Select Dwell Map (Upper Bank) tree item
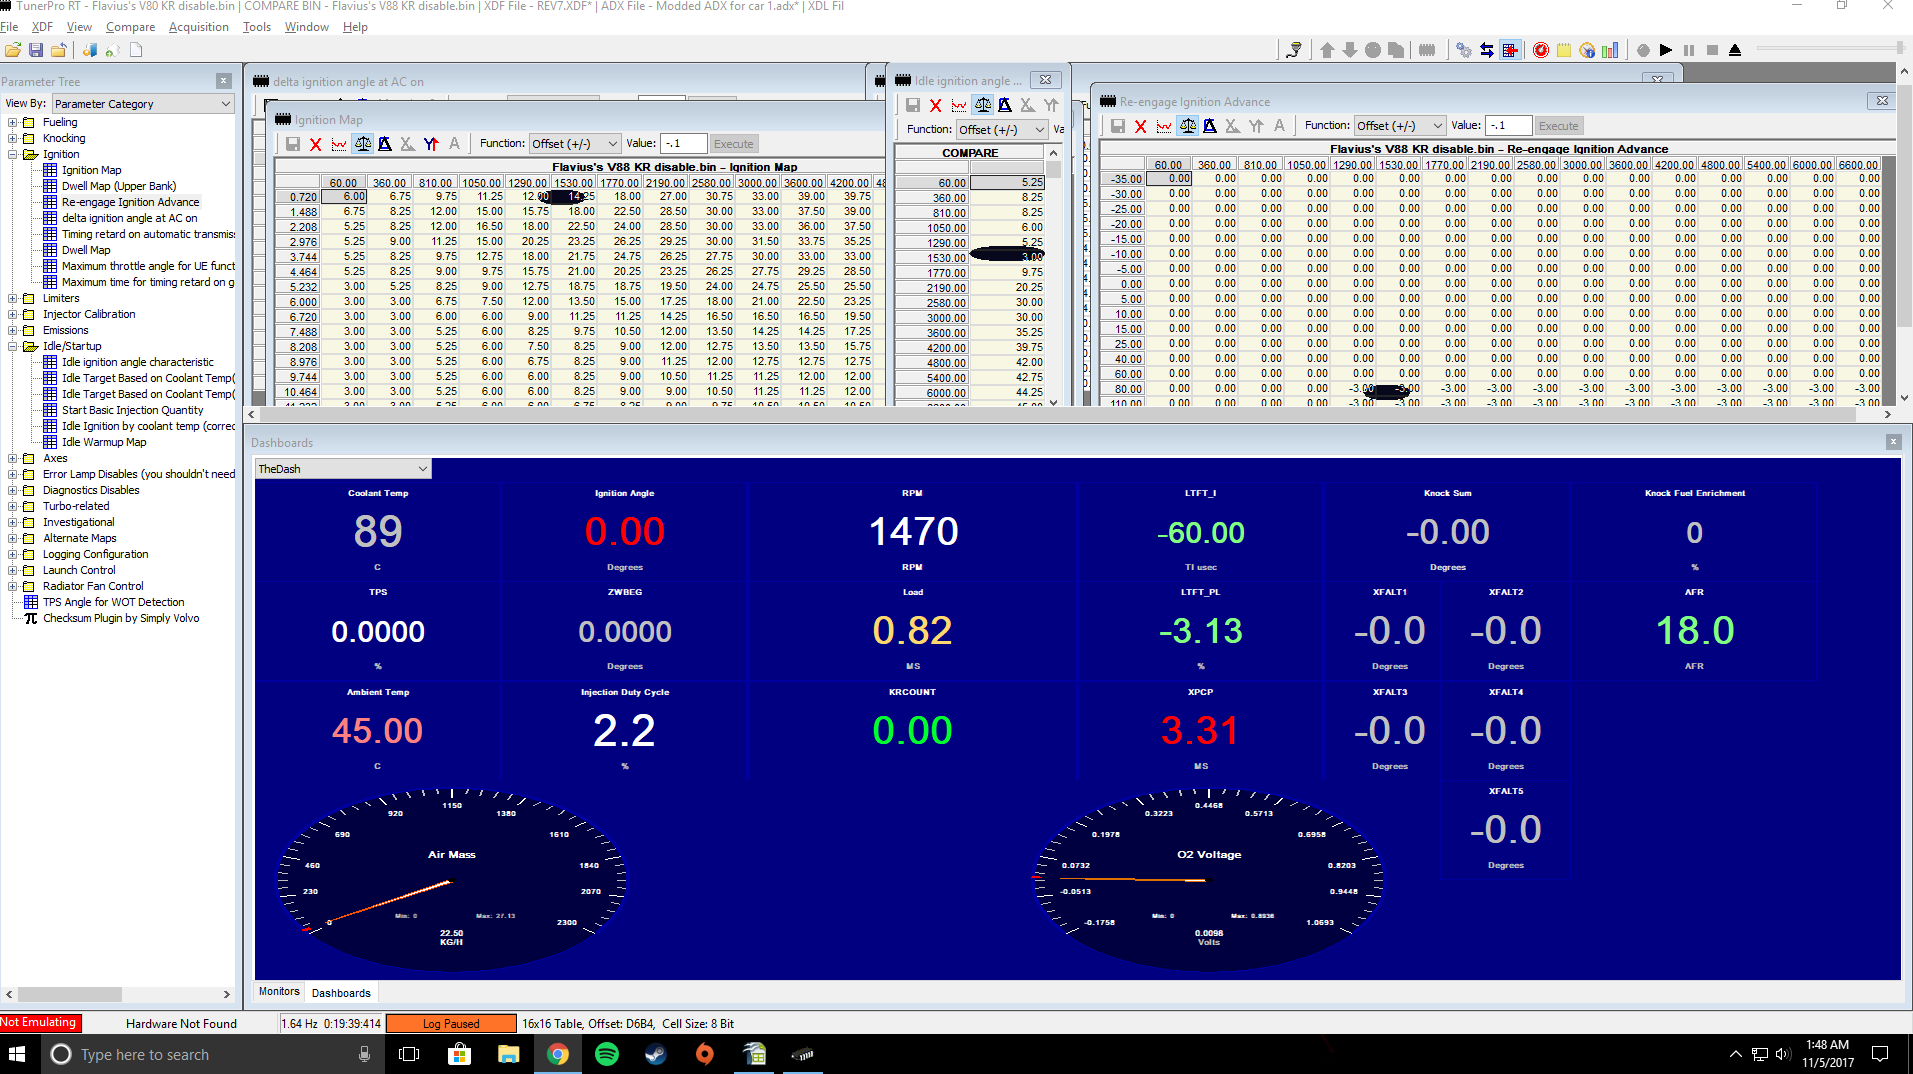 [x=118, y=186]
